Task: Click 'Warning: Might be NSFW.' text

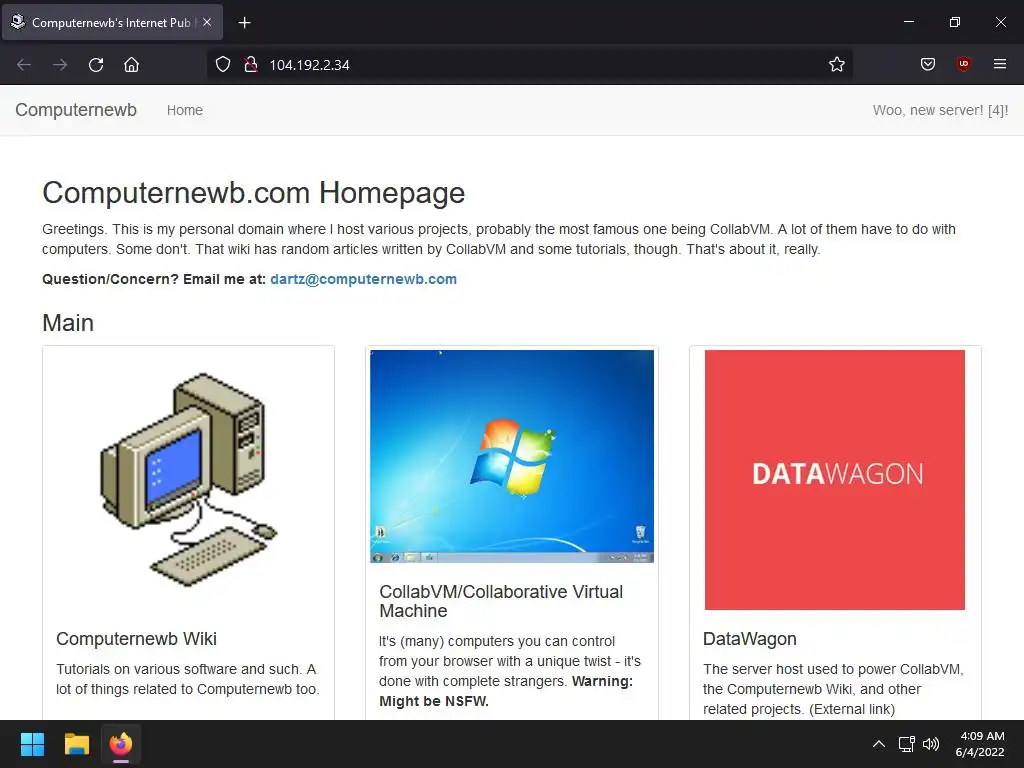Action: pyautogui.click(x=505, y=691)
